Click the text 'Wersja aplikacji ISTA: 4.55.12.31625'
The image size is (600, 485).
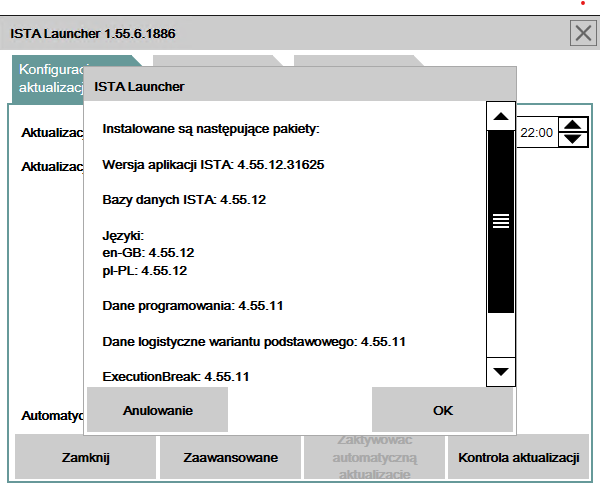[213, 165]
